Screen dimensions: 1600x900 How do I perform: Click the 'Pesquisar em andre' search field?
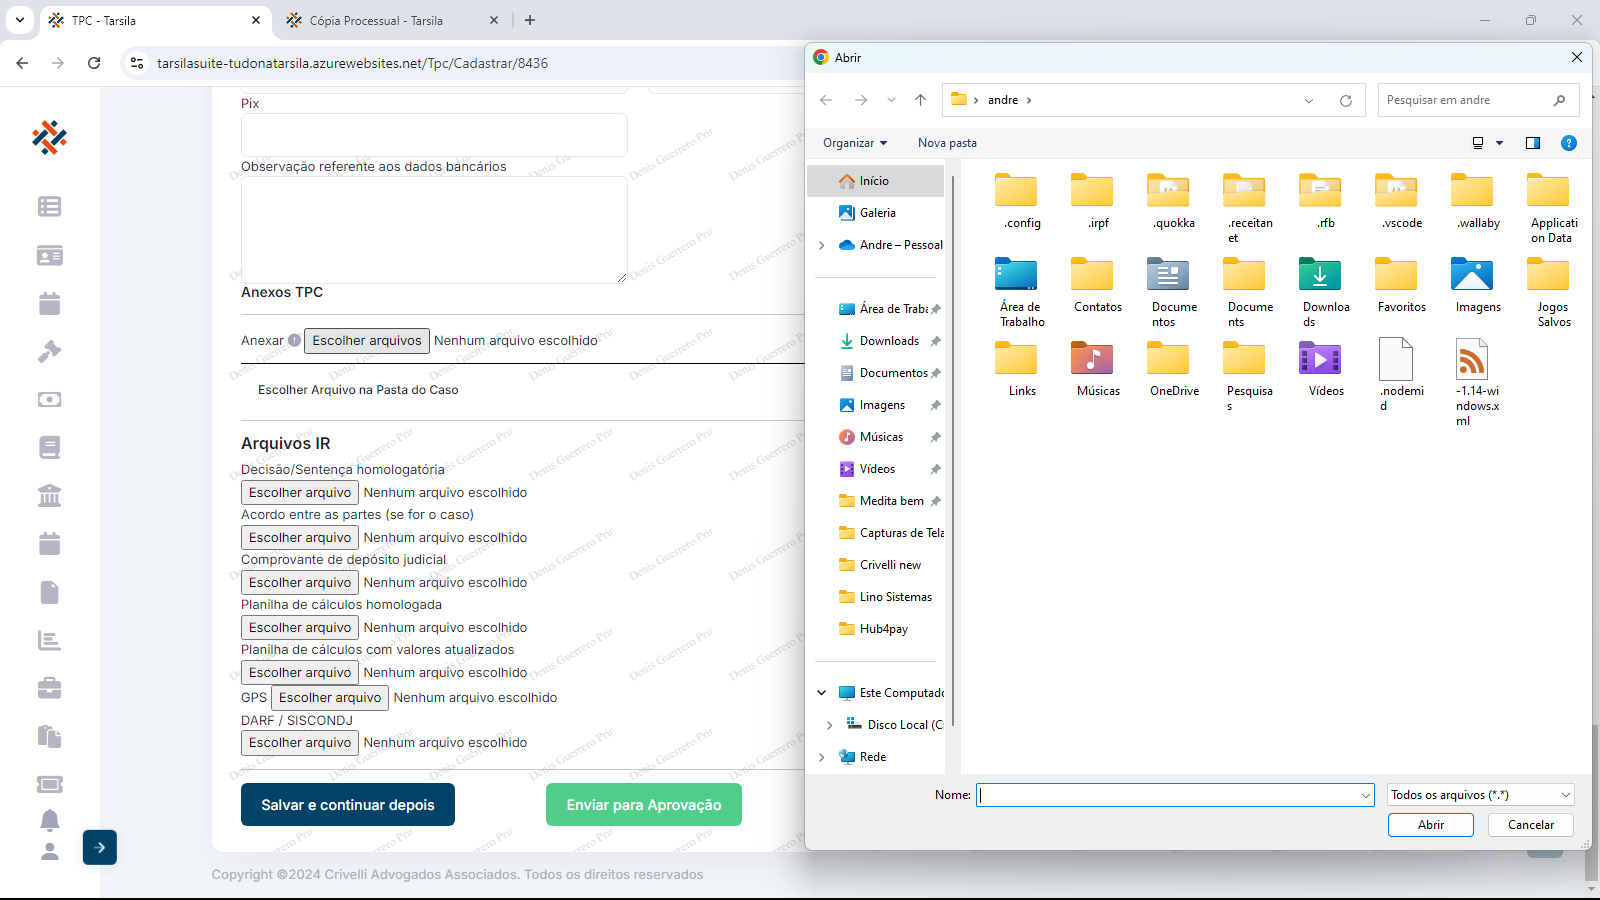1465,100
